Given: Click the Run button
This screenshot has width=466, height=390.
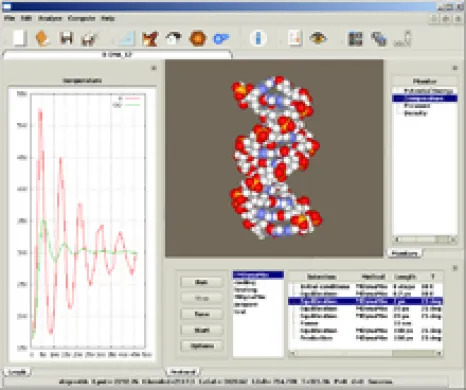Looking at the screenshot, I should pyautogui.click(x=202, y=282).
